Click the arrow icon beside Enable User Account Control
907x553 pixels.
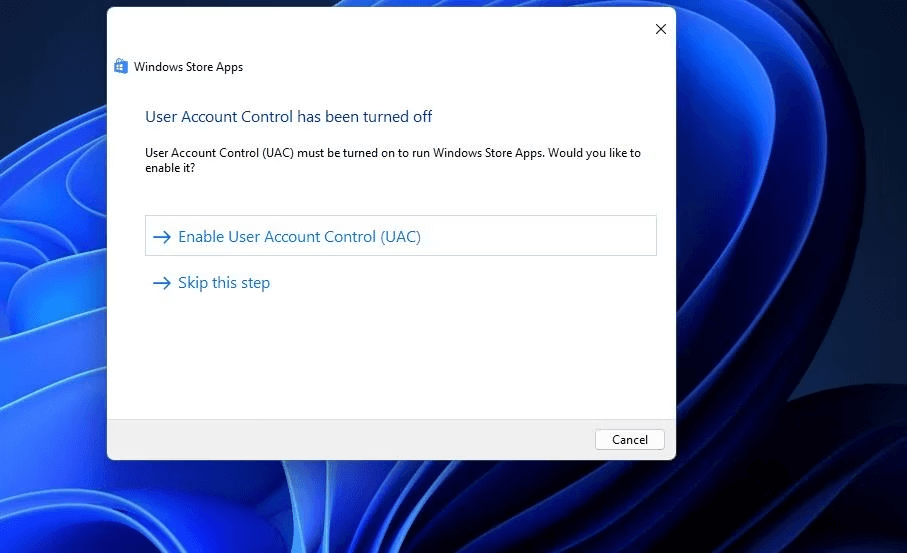click(162, 237)
